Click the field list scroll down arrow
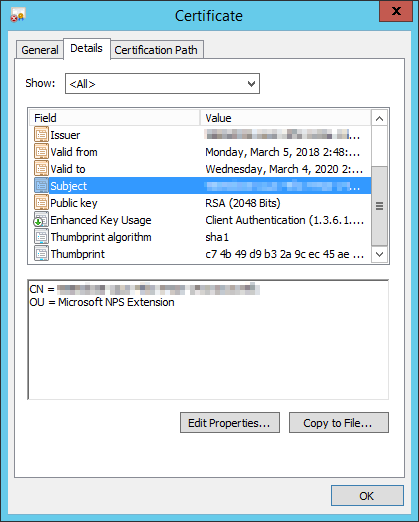The image size is (419, 522). pos(379,254)
